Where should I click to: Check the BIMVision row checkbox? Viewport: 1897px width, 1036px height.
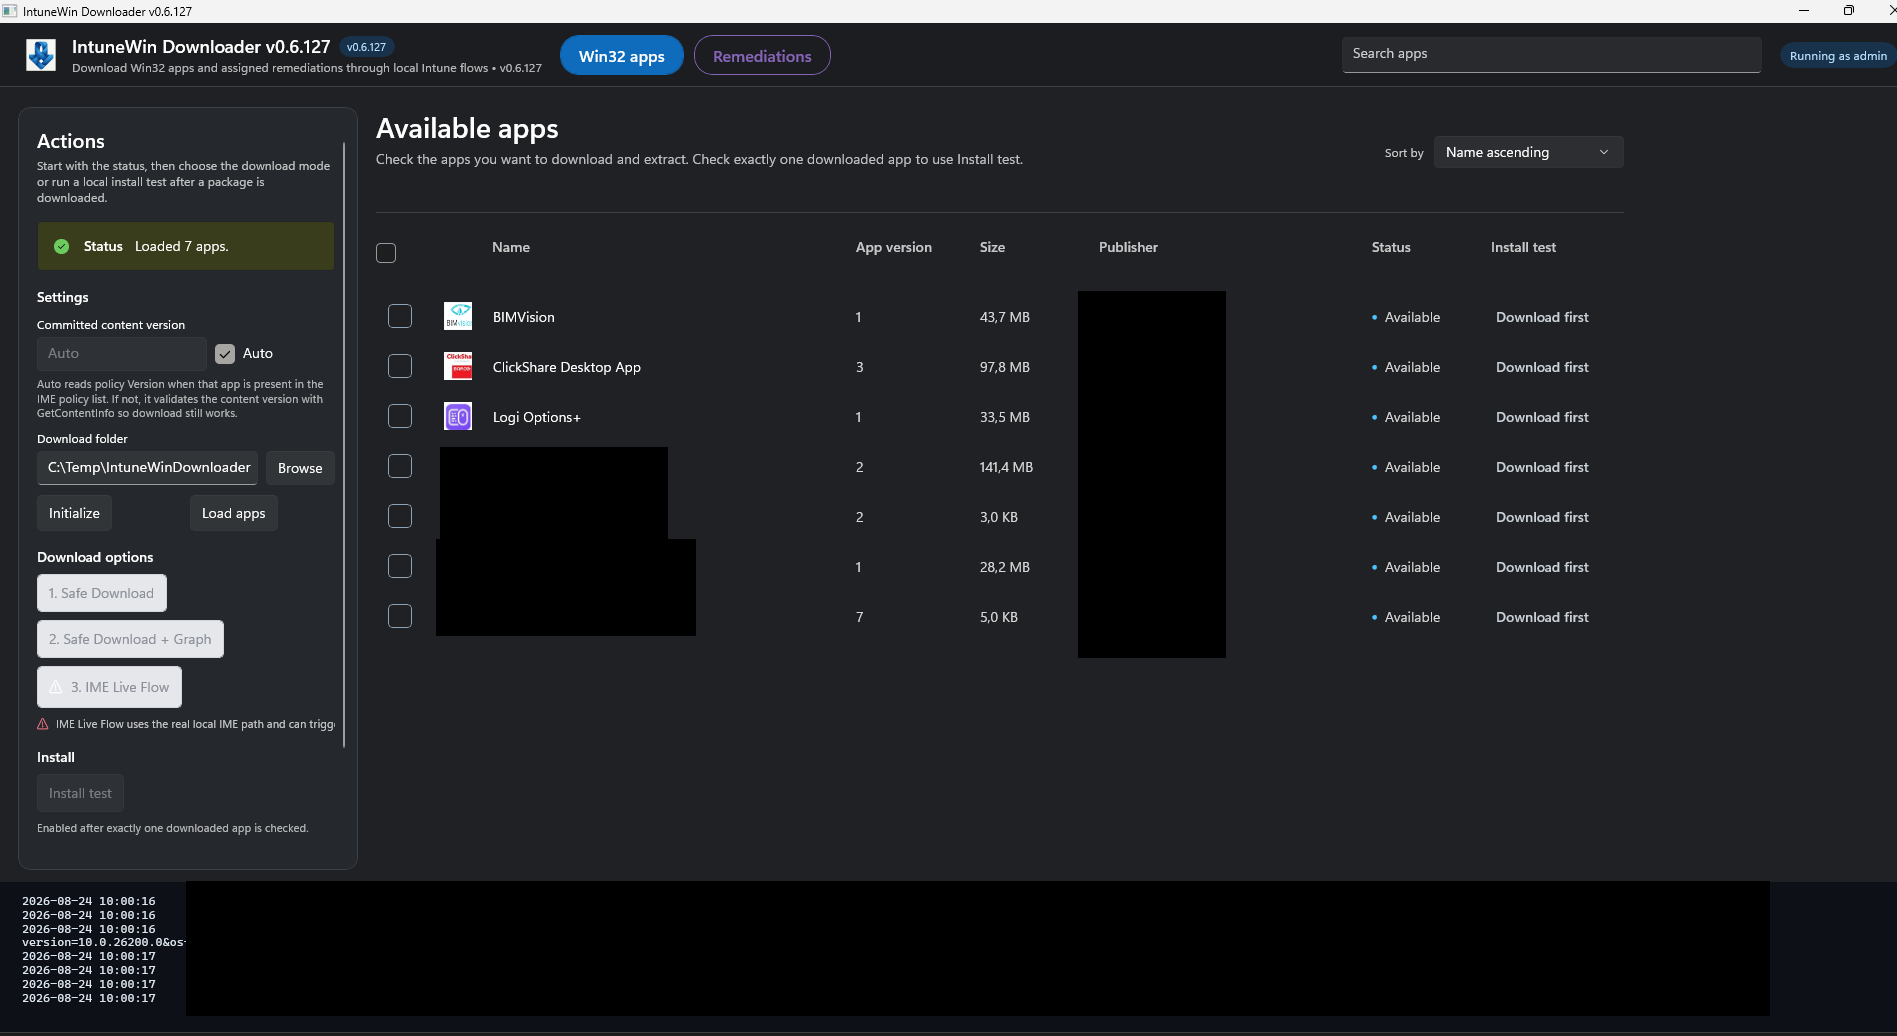tap(400, 316)
